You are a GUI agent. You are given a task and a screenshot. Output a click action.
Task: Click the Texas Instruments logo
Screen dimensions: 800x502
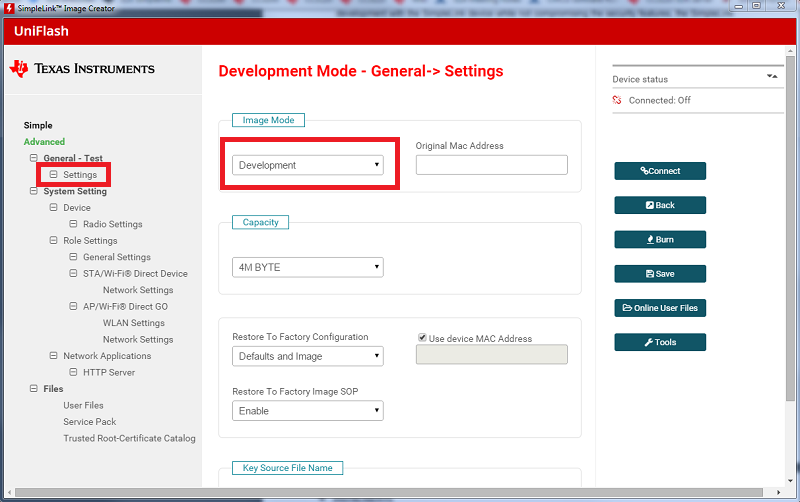tap(82, 68)
